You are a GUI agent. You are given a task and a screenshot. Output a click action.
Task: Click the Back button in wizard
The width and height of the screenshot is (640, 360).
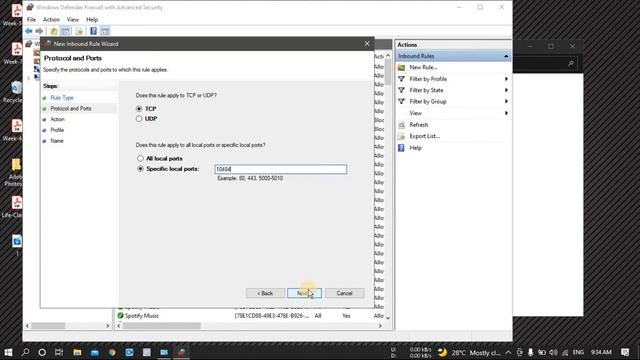point(265,293)
